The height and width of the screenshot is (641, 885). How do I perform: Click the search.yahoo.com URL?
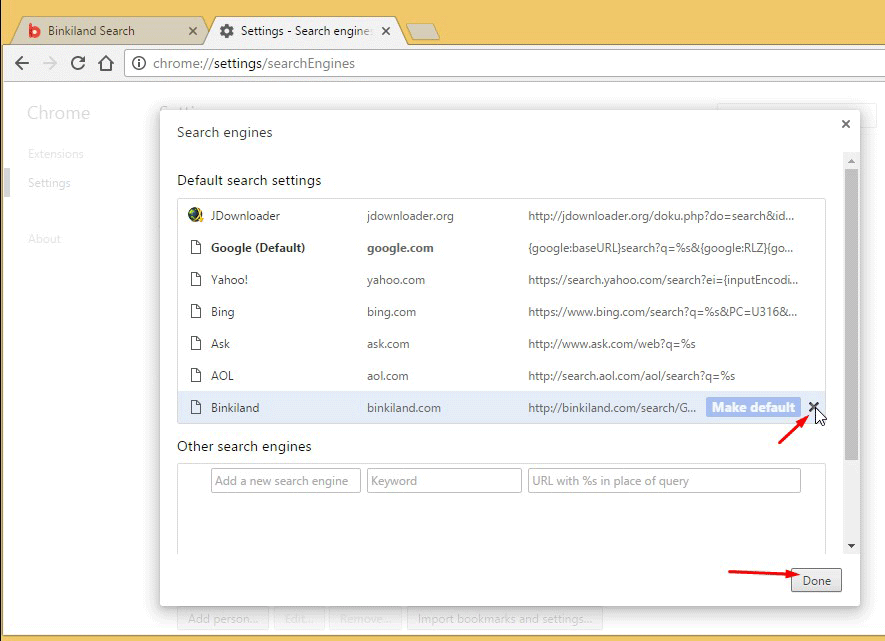[663, 280]
